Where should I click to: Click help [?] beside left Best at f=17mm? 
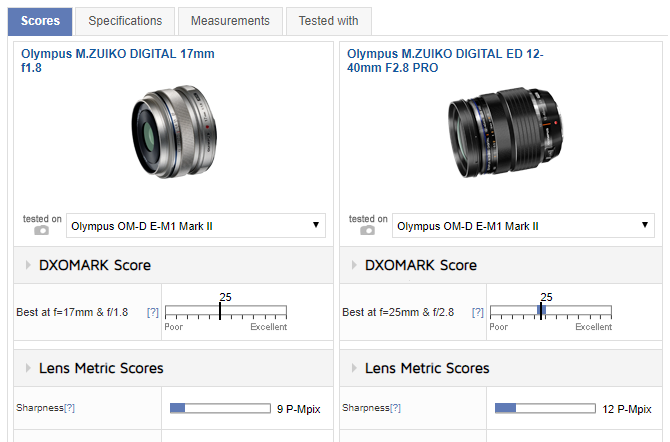pos(153,313)
